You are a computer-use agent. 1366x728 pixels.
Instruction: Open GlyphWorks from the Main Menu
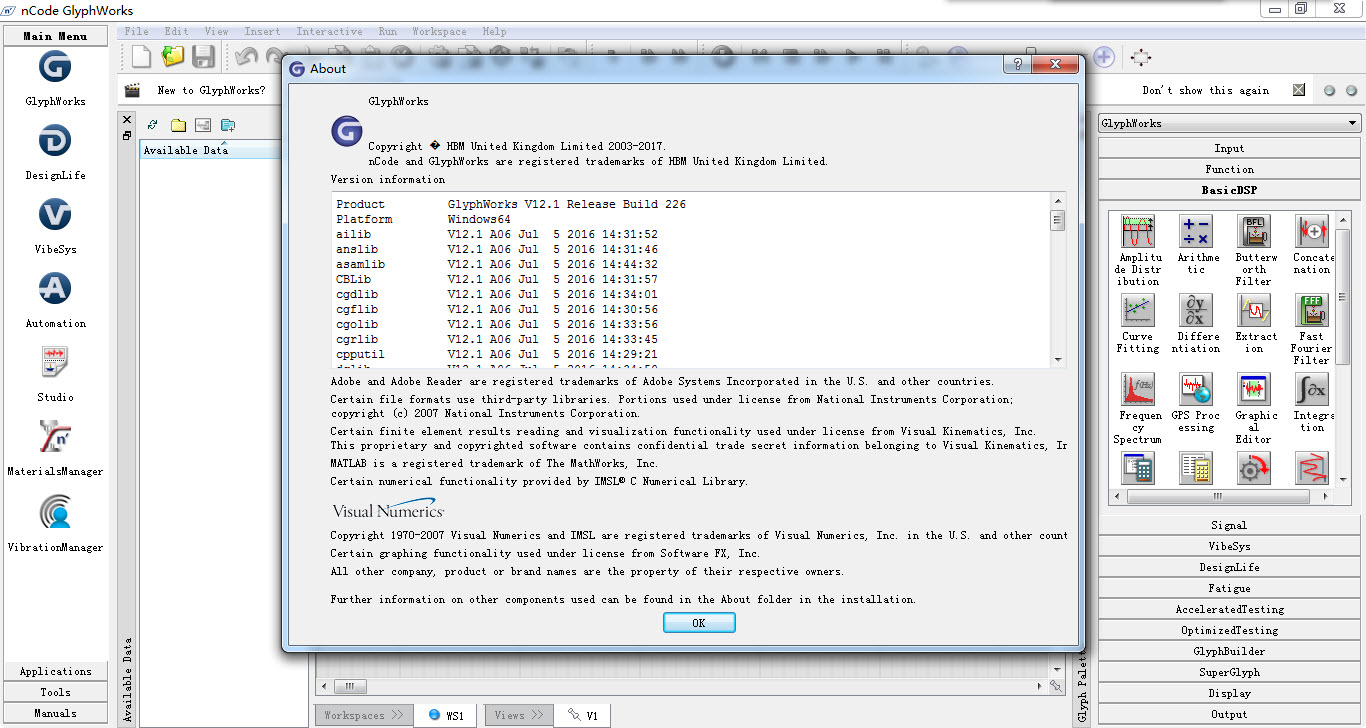56,68
